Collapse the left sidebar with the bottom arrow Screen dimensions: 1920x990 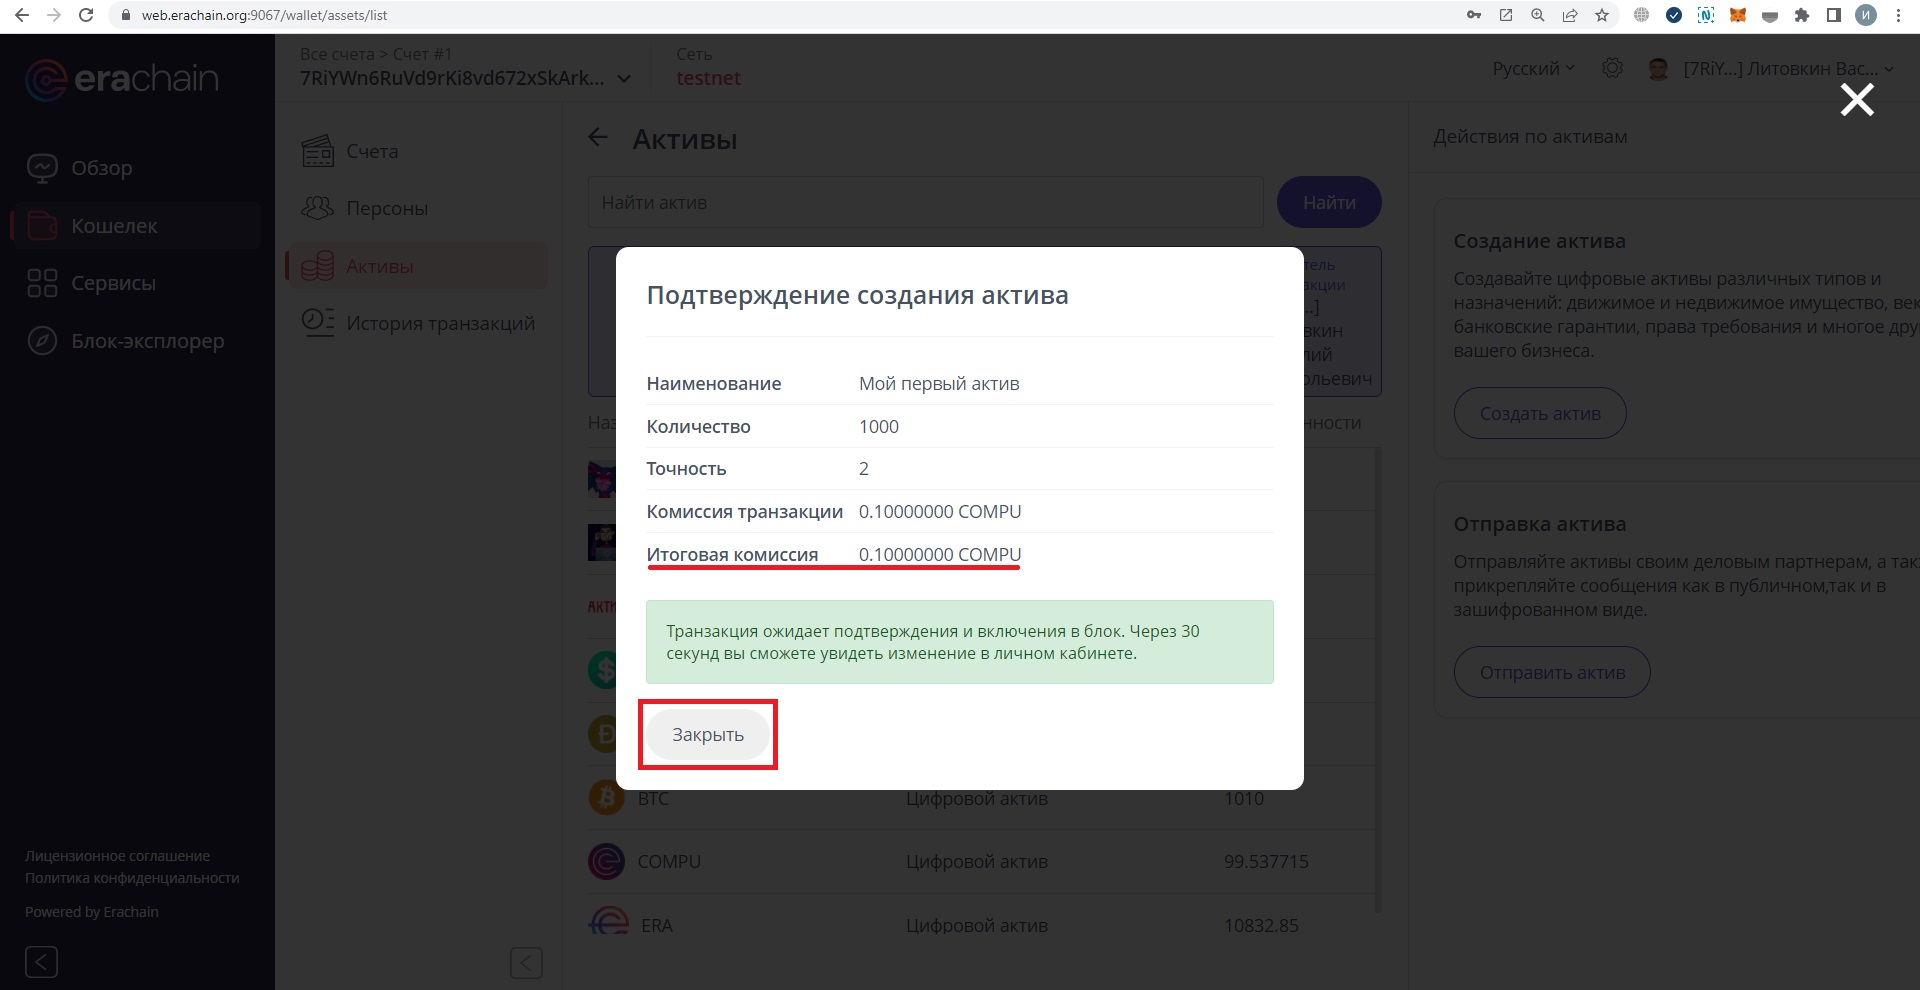[41, 962]
